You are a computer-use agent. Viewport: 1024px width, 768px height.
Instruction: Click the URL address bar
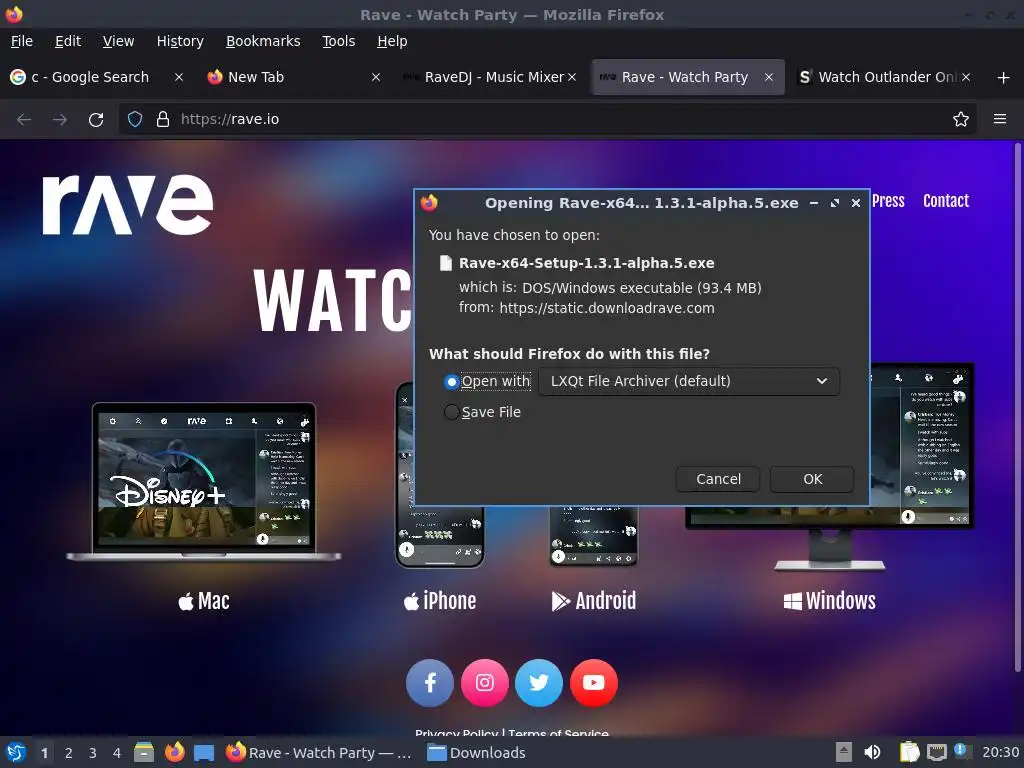pos(549,120)
